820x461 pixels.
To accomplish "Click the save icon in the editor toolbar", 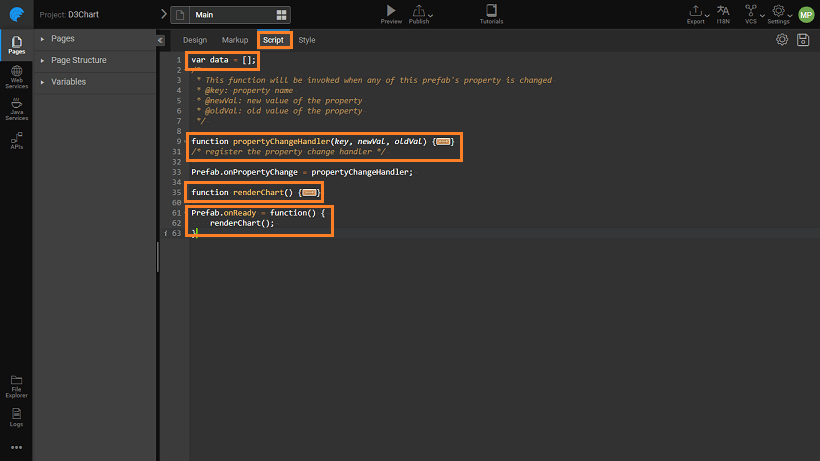I will 803,40.
